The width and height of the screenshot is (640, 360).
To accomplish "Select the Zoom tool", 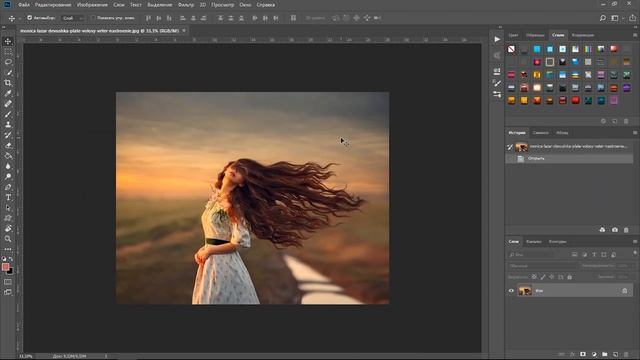I will (8, 239).
